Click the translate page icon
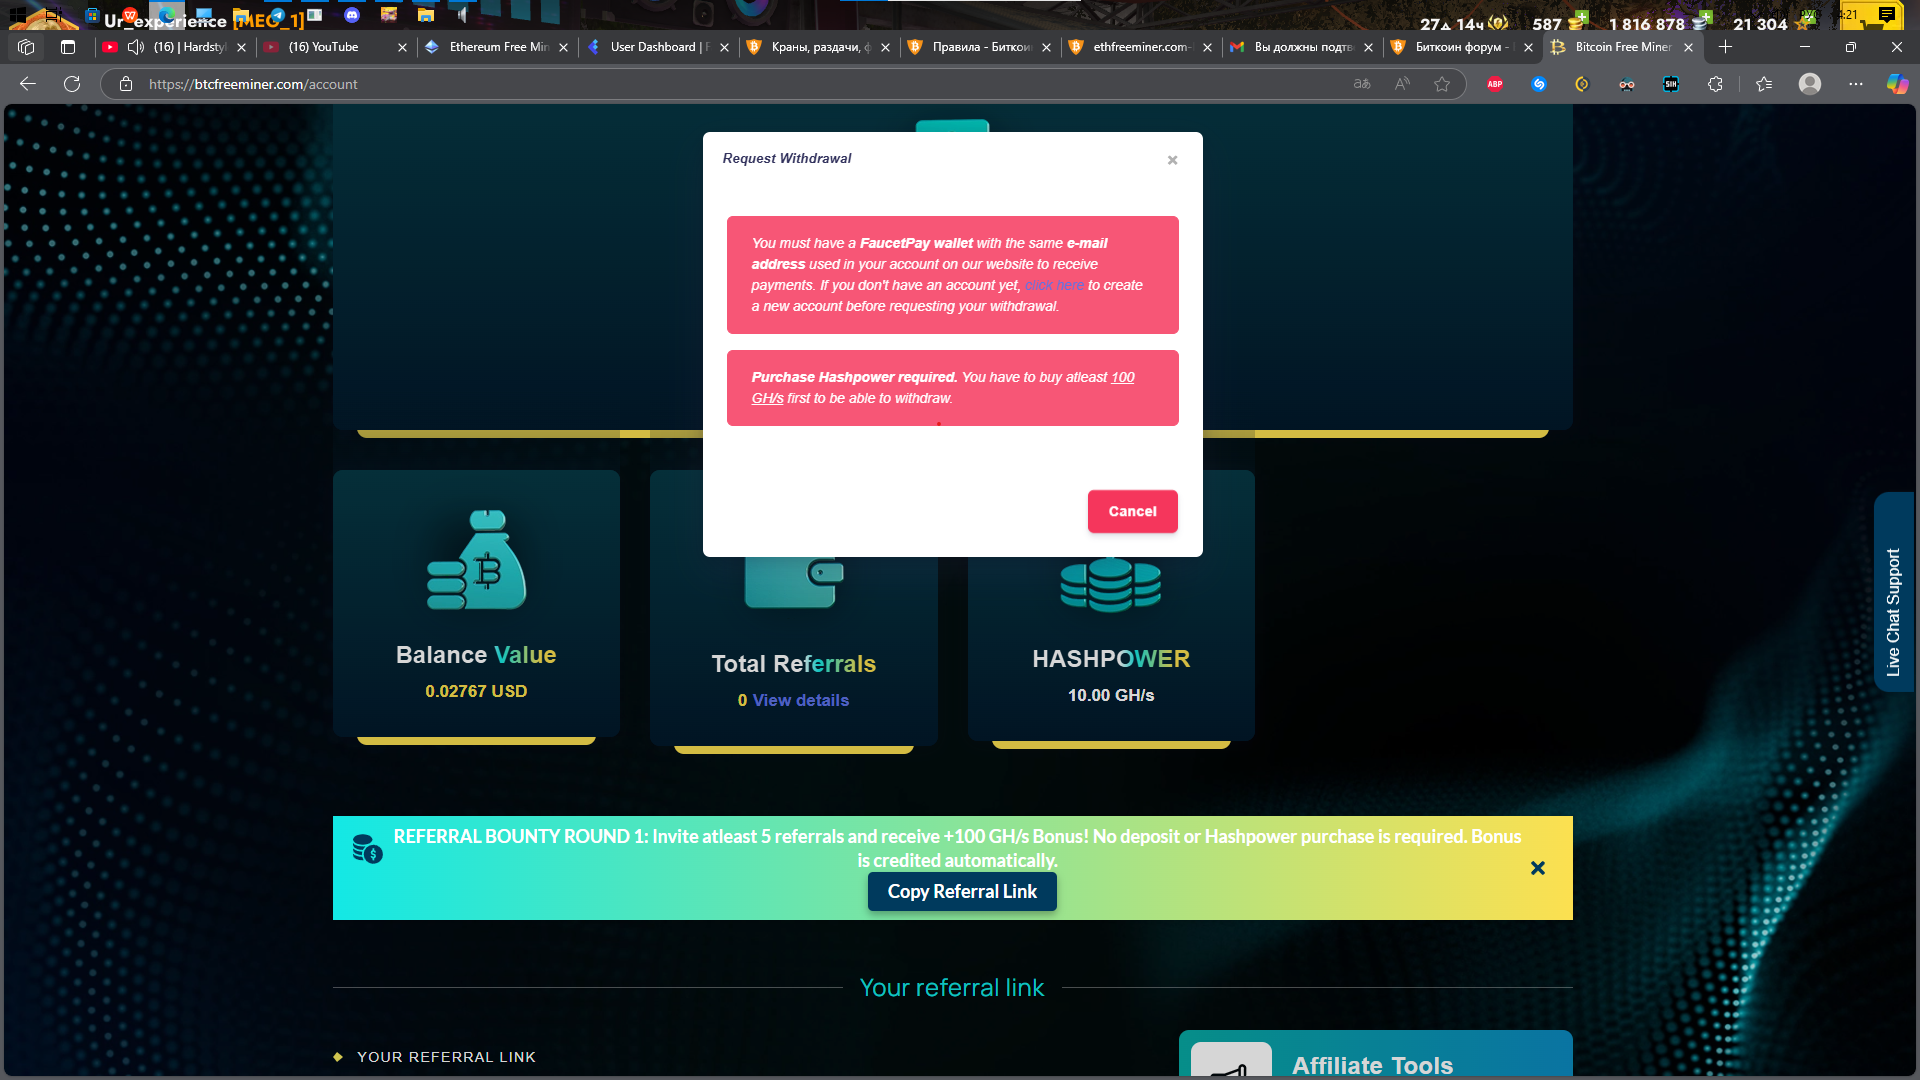The image size is (1920, 1080). (1362, 84)
